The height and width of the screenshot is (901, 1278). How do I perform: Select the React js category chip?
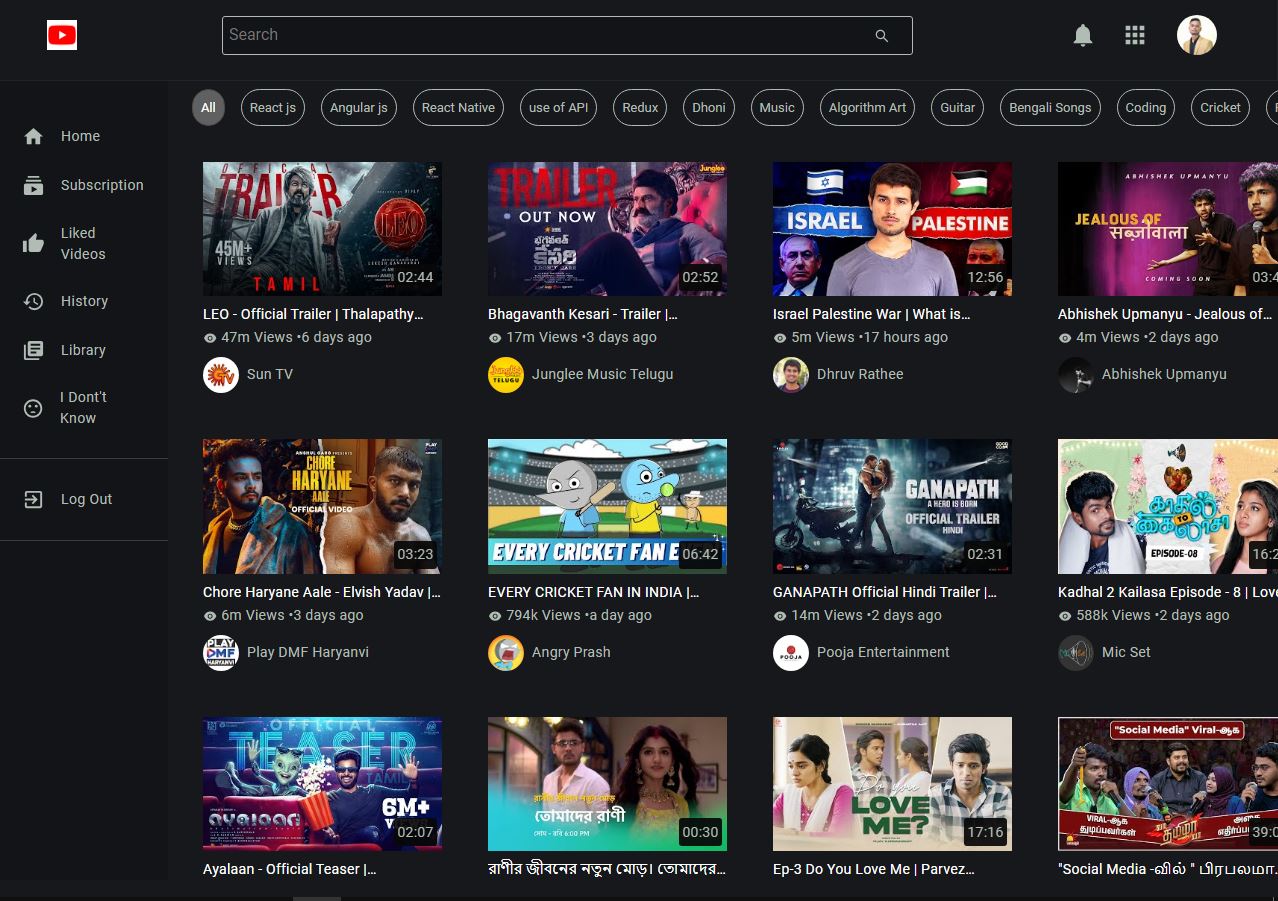point(273,108)
